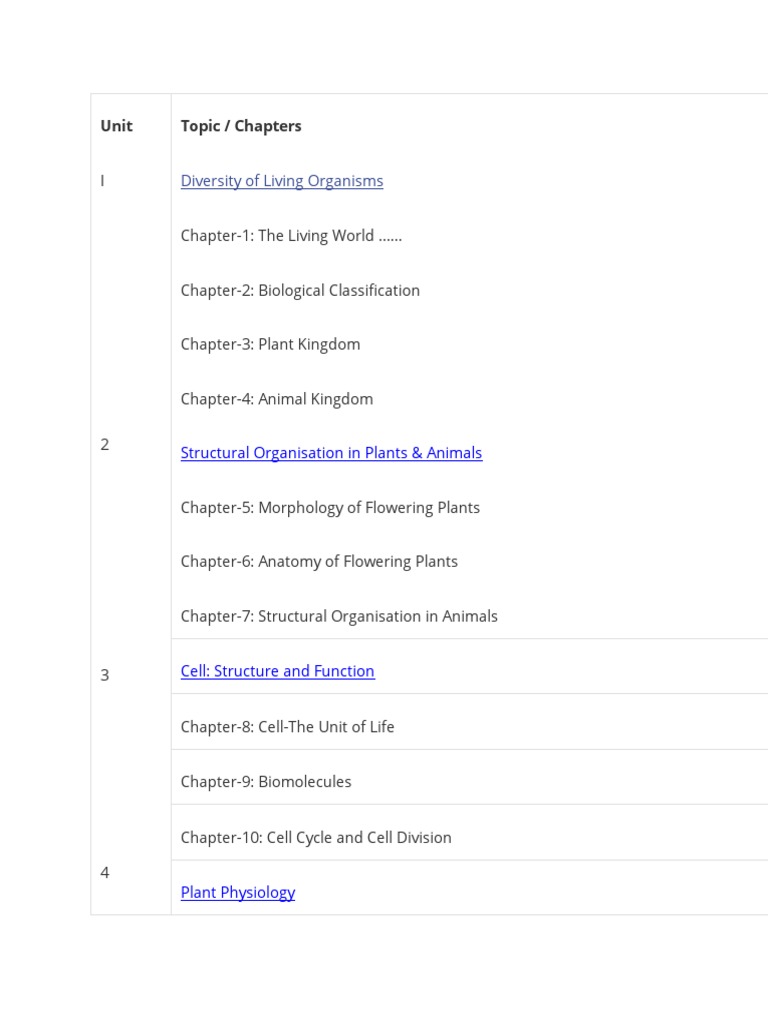The width and height of the screenshot is (768, 1024).
Task: Select Chapter-2: Biological Classification row
Action: [300, 290]
